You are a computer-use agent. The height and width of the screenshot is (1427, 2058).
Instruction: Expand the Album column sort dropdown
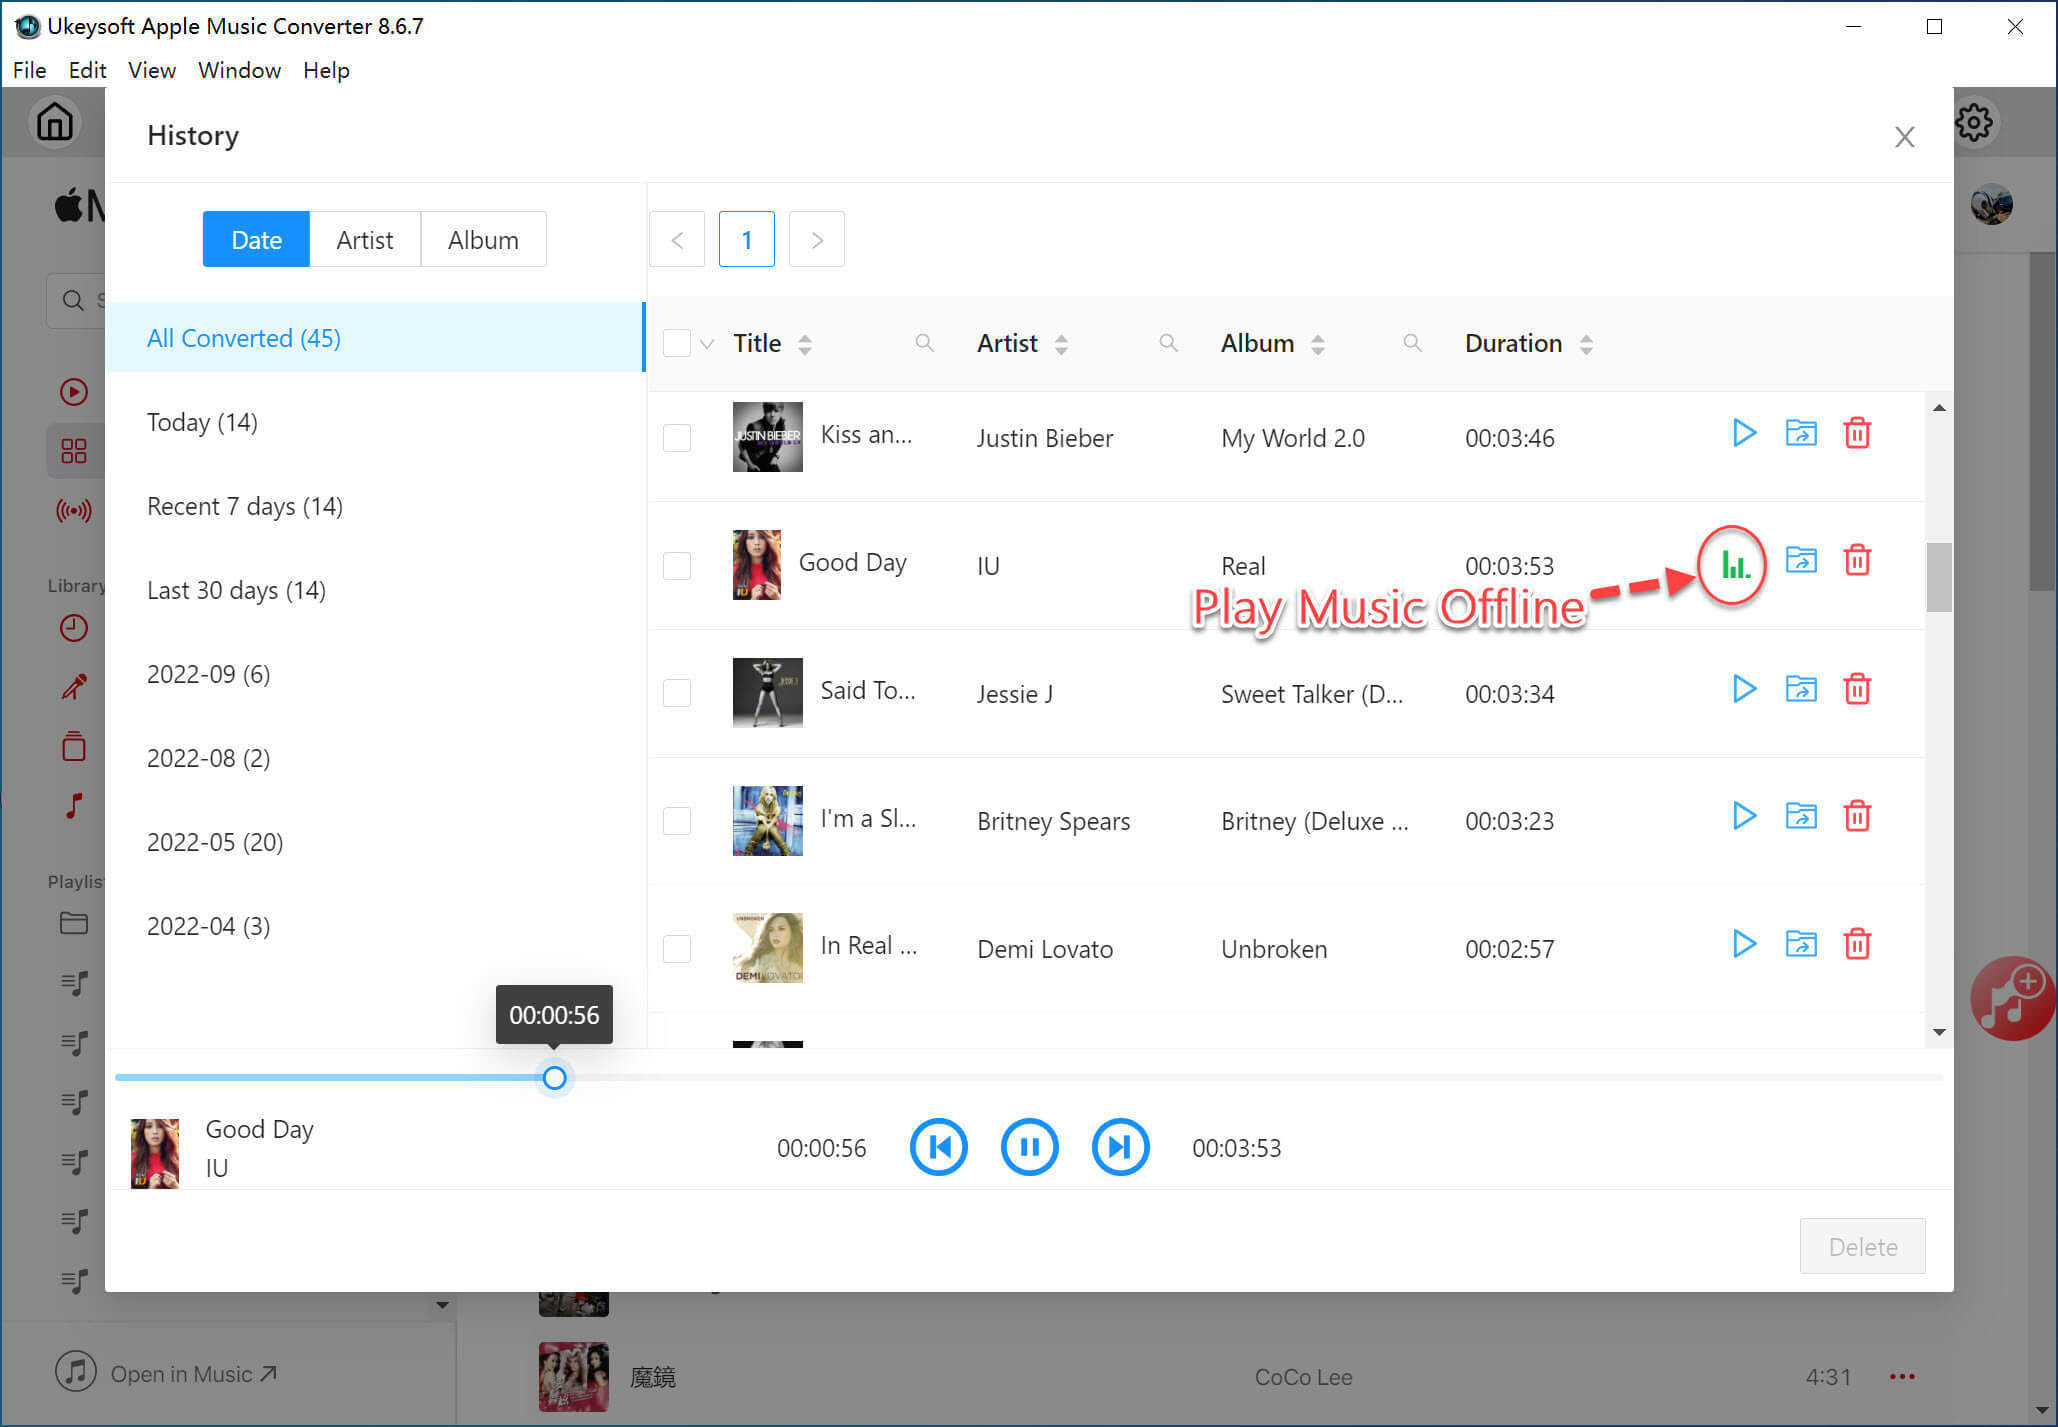tap(1320, 344)
